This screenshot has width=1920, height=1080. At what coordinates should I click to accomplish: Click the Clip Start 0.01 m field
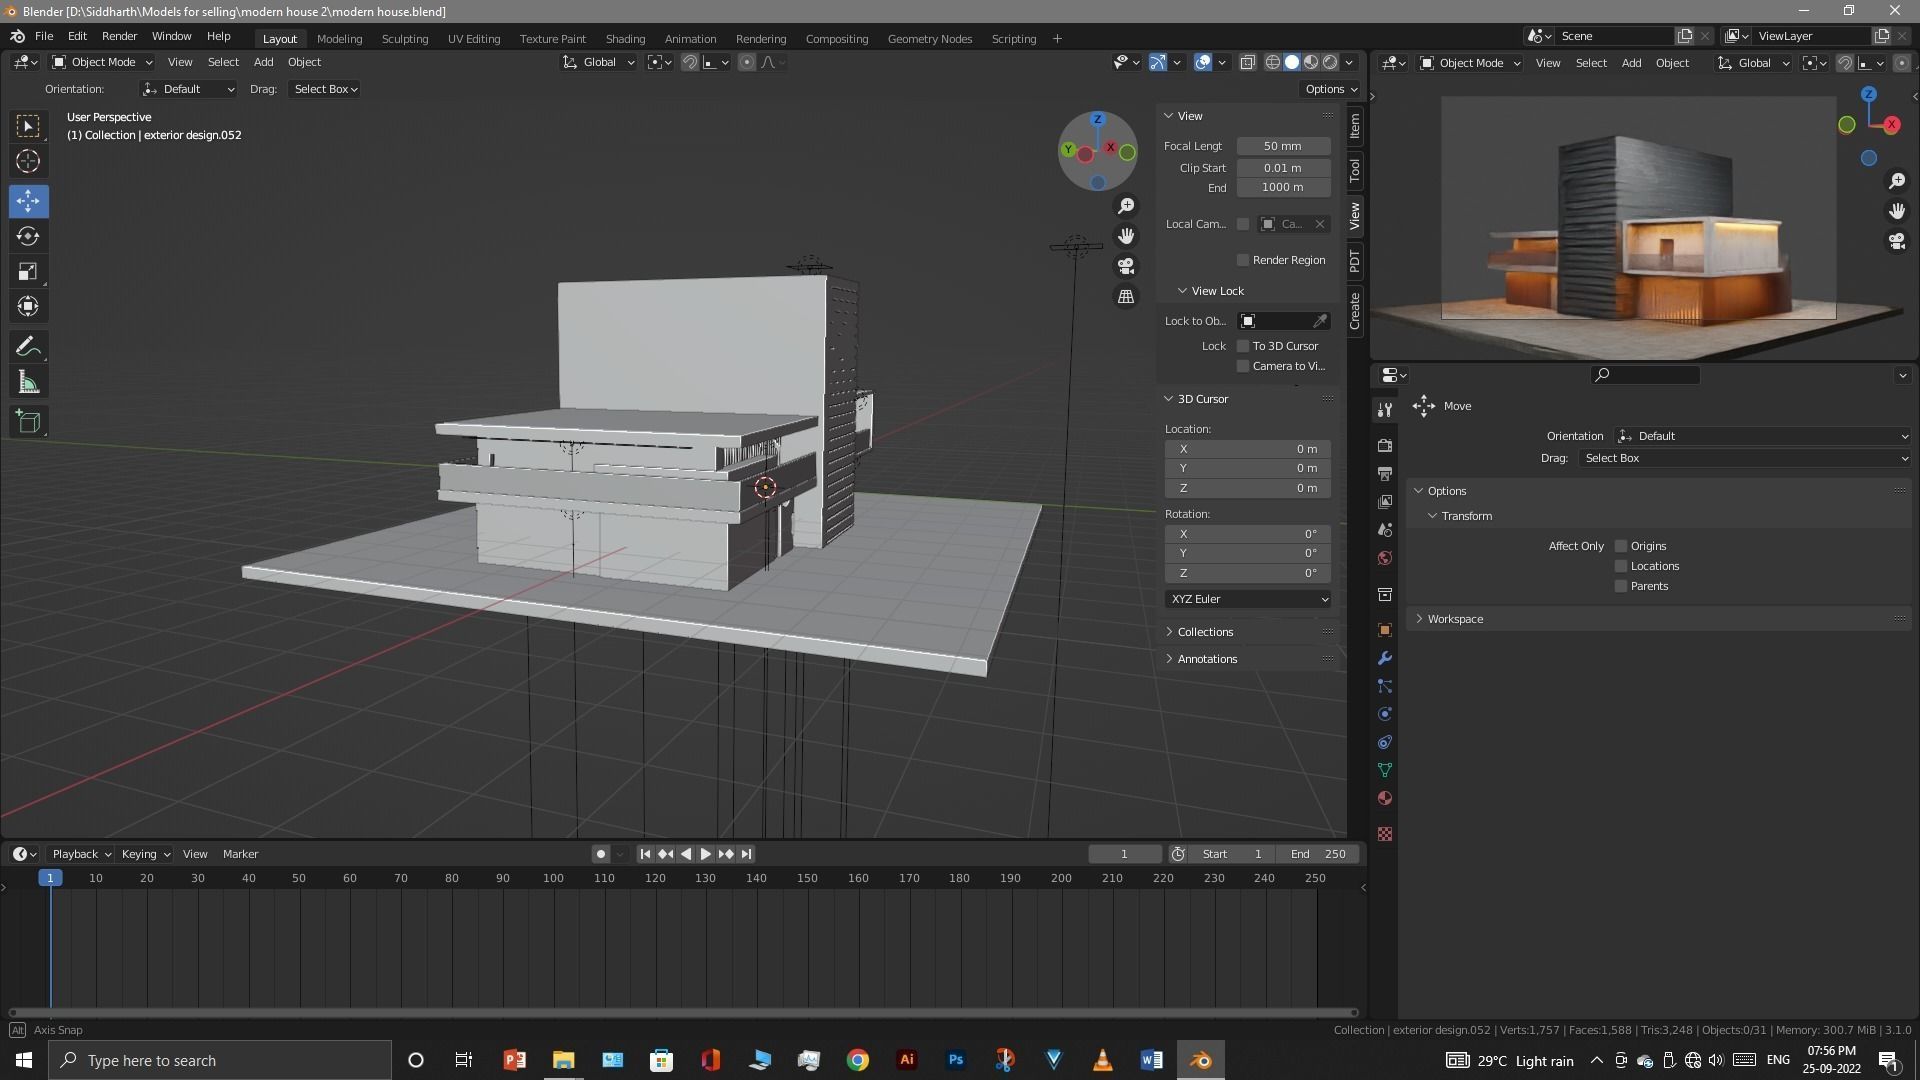[x=1283, y=168]
